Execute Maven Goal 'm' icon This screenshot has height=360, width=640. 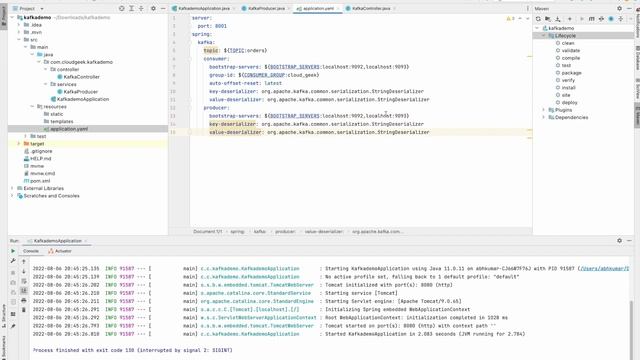(591, 19)
